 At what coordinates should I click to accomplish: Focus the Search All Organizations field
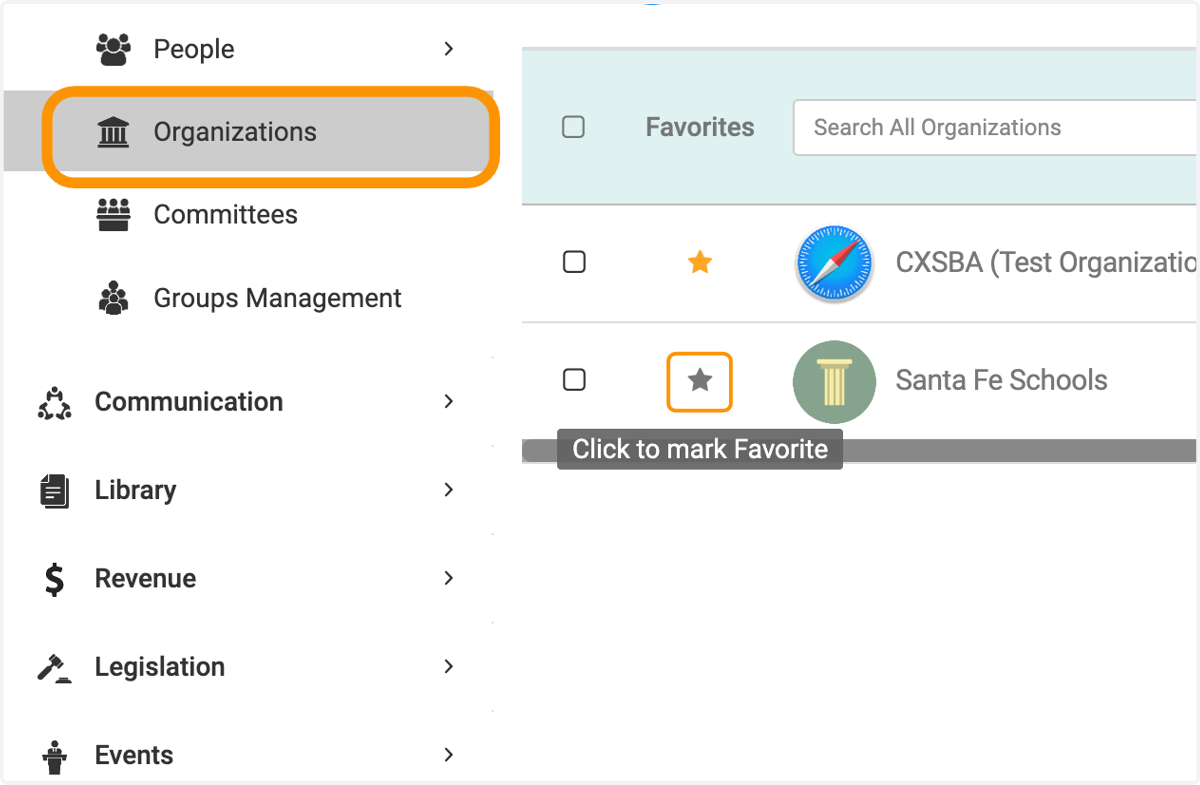click(996, 127)
